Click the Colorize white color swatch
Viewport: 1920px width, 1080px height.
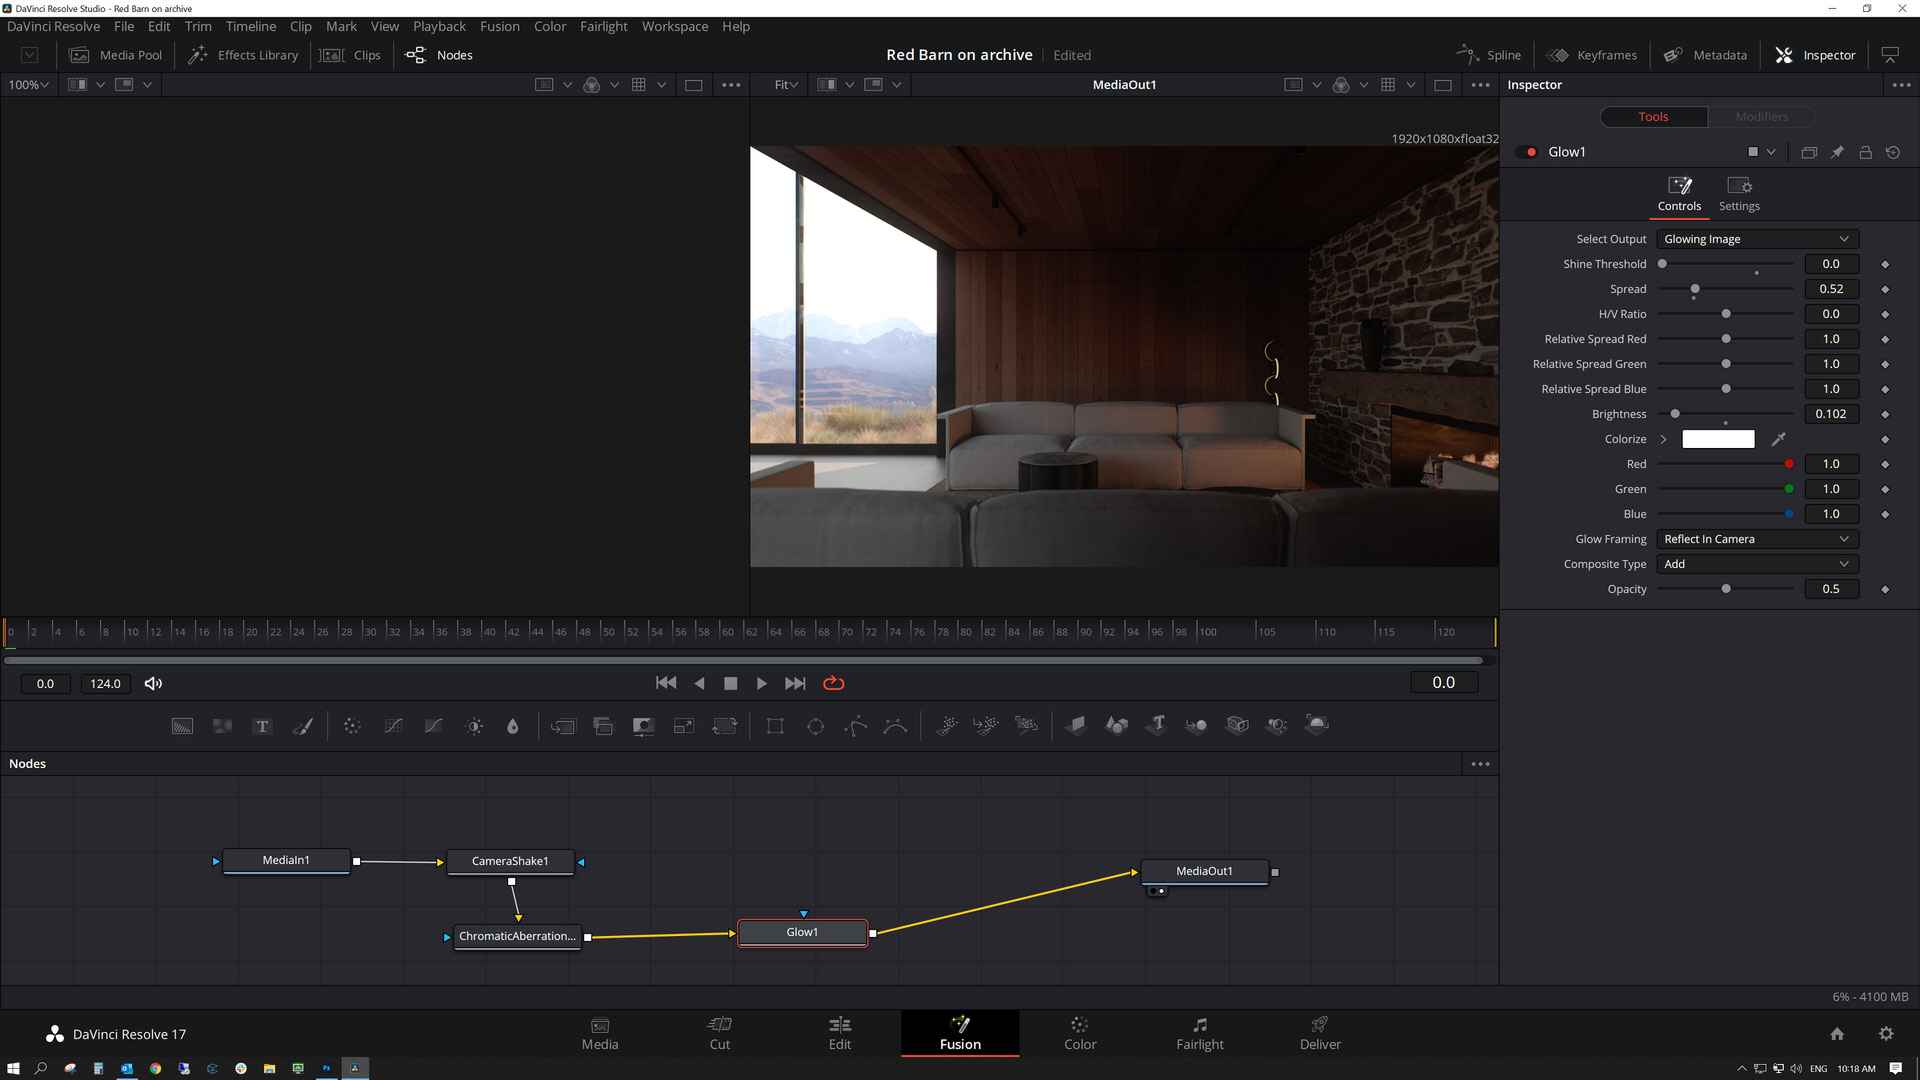(1718, 439)
